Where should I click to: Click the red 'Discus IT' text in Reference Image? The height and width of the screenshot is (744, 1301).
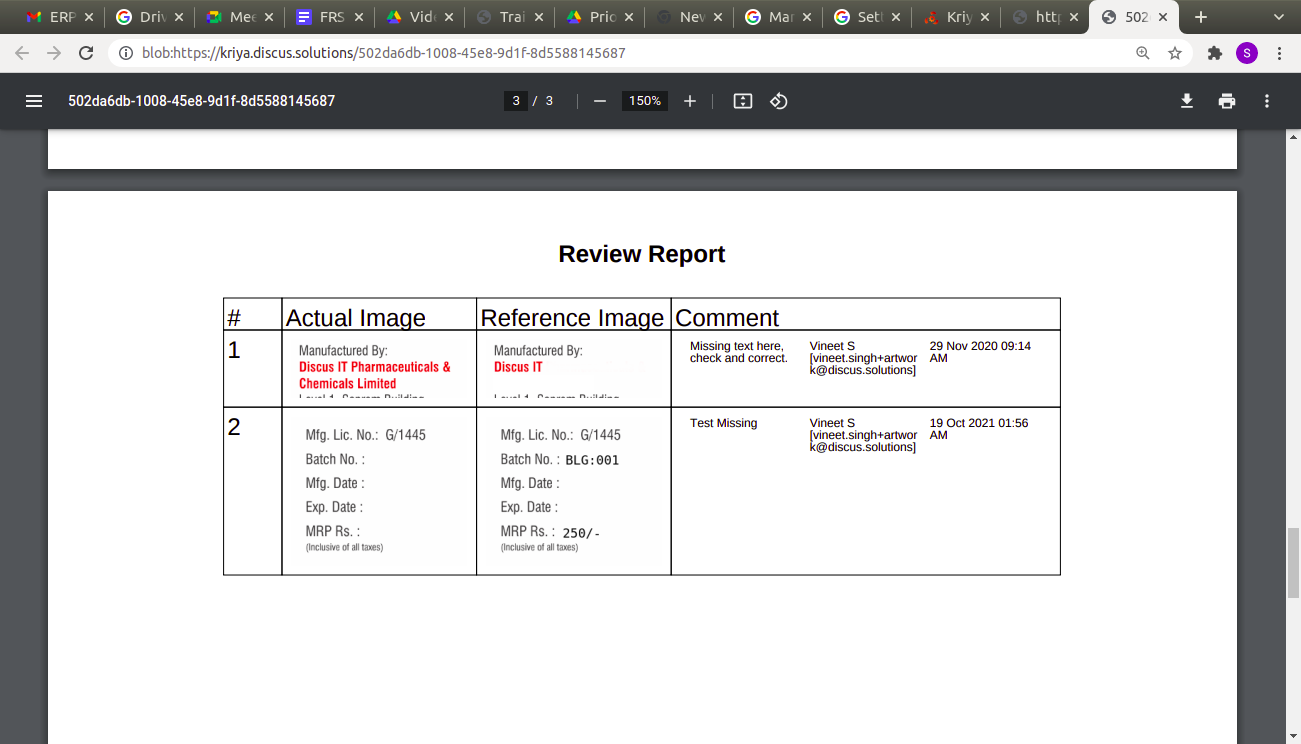(518, 367)
